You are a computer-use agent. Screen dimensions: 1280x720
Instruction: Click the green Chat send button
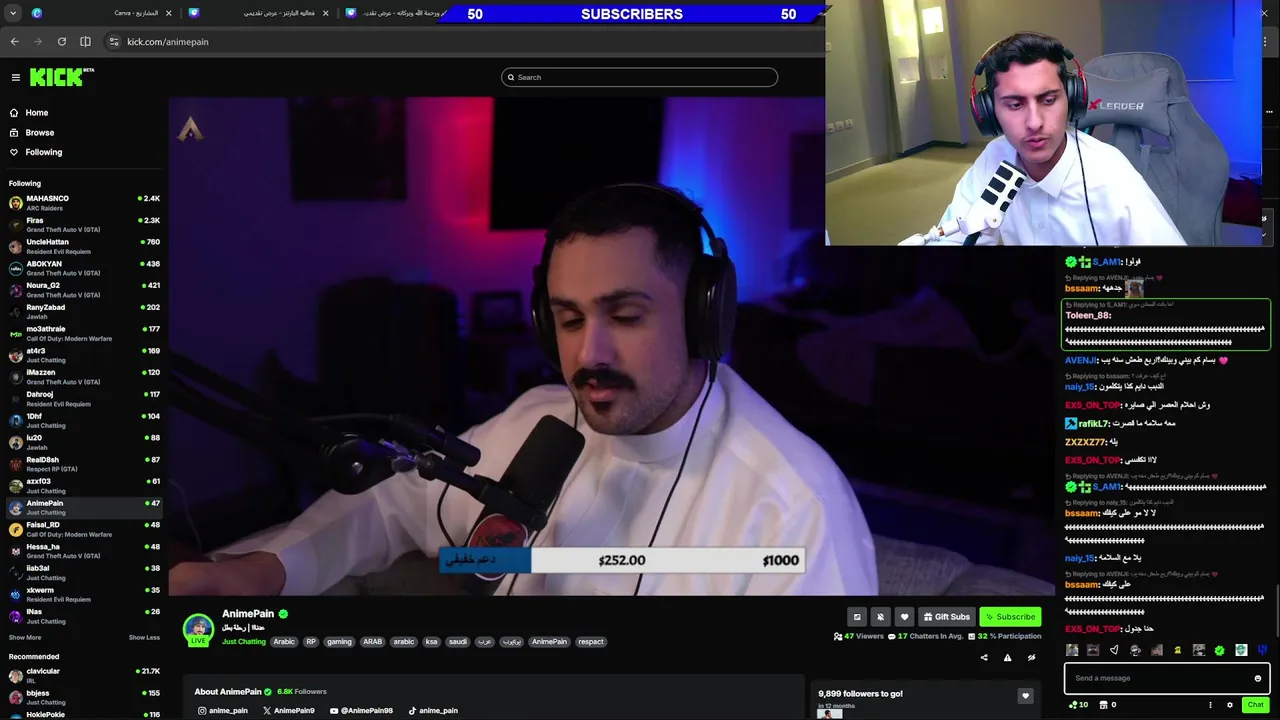1255,705
